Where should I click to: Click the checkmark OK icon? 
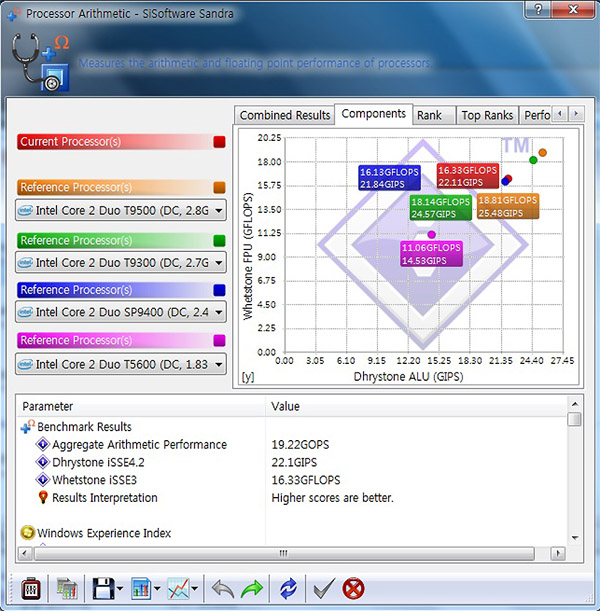(323, 589)
